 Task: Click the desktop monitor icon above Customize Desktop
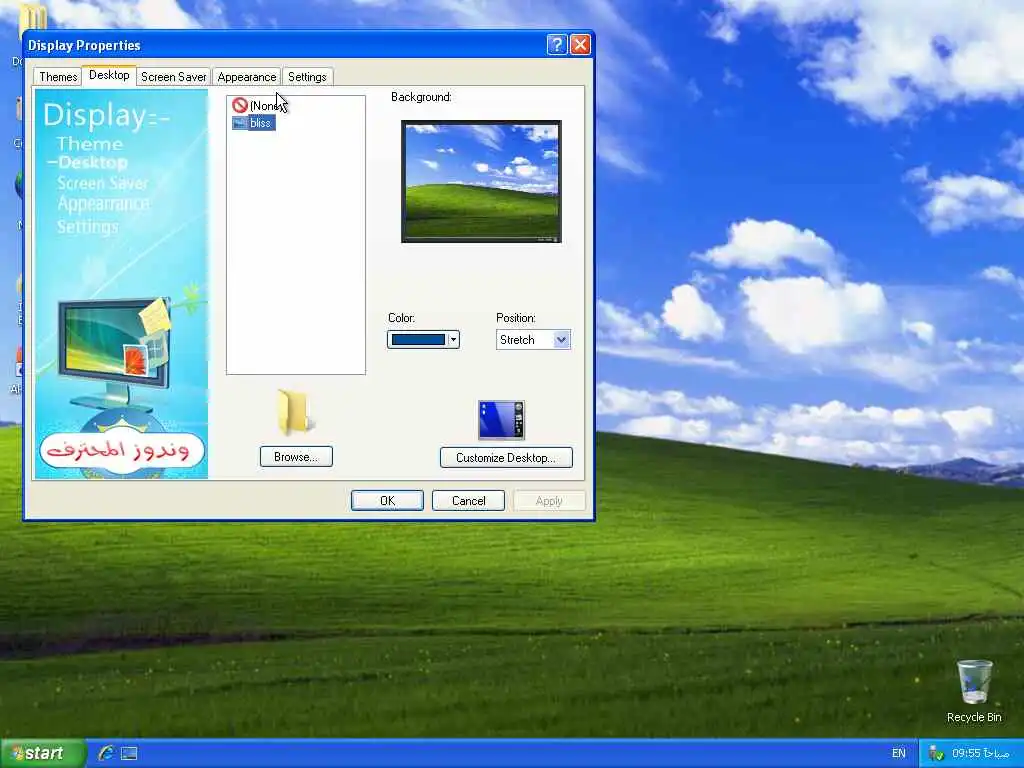(501, 419)
